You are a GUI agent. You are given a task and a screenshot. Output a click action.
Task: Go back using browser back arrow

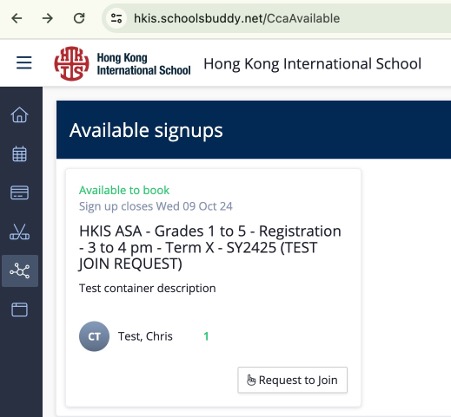17,18
